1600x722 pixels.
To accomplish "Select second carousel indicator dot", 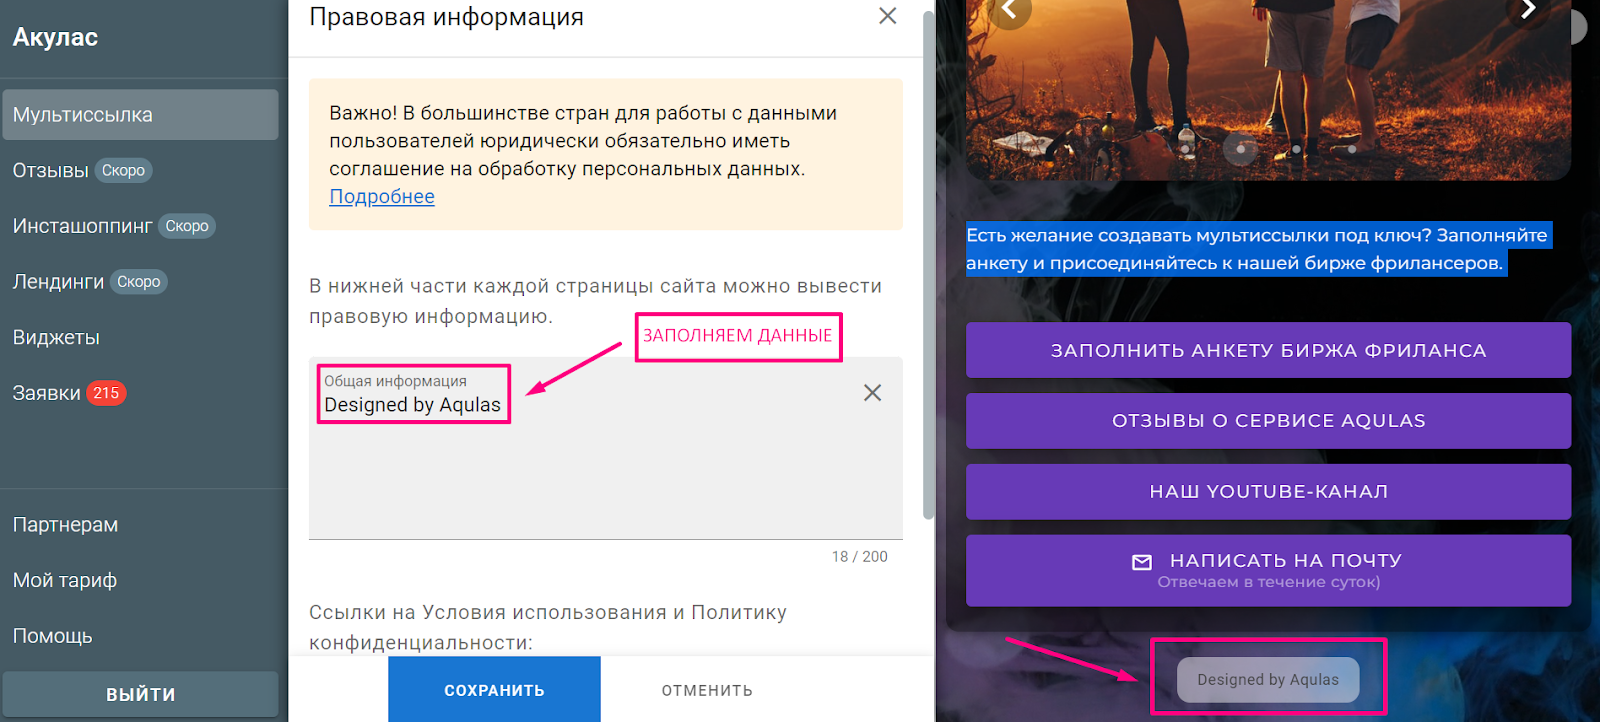I will tap(1240, 149).
